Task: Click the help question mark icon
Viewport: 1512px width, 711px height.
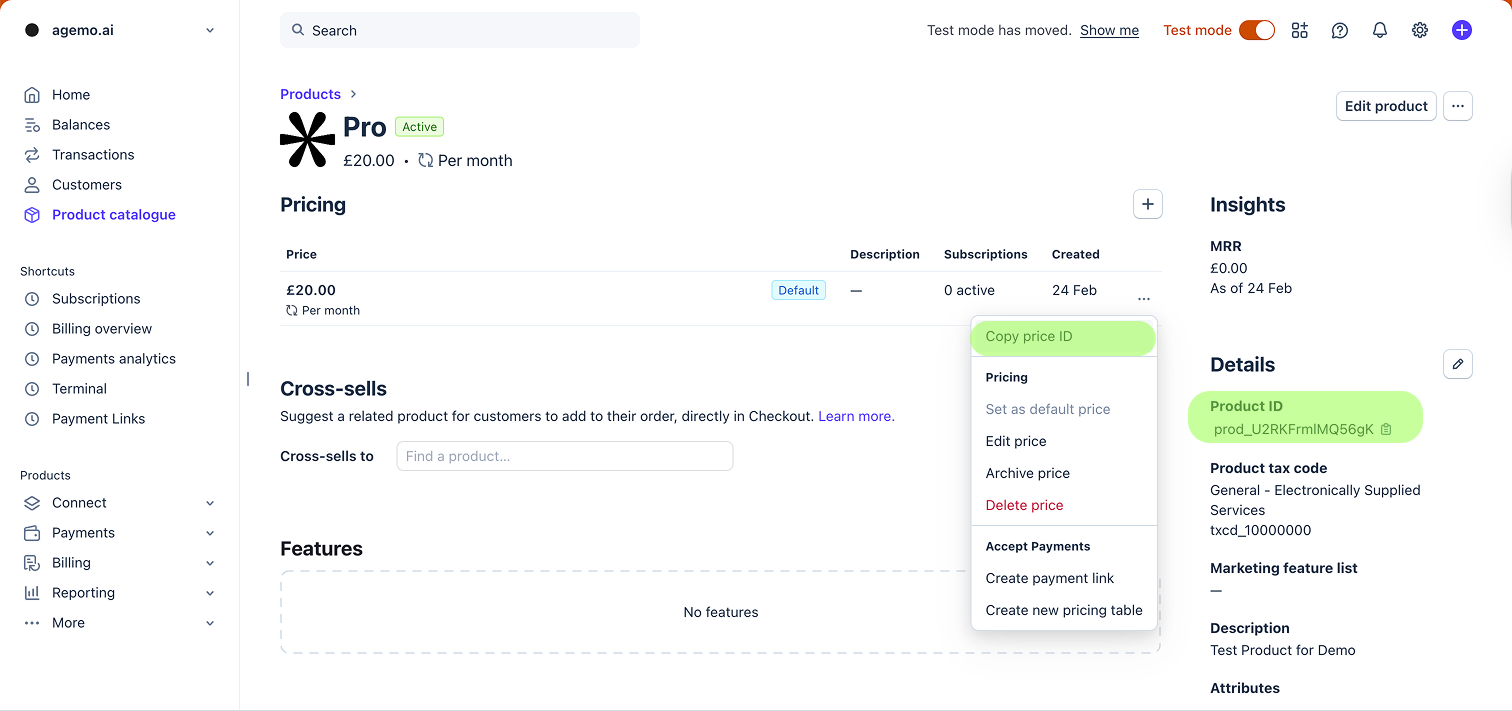Action: point(1340,30)
